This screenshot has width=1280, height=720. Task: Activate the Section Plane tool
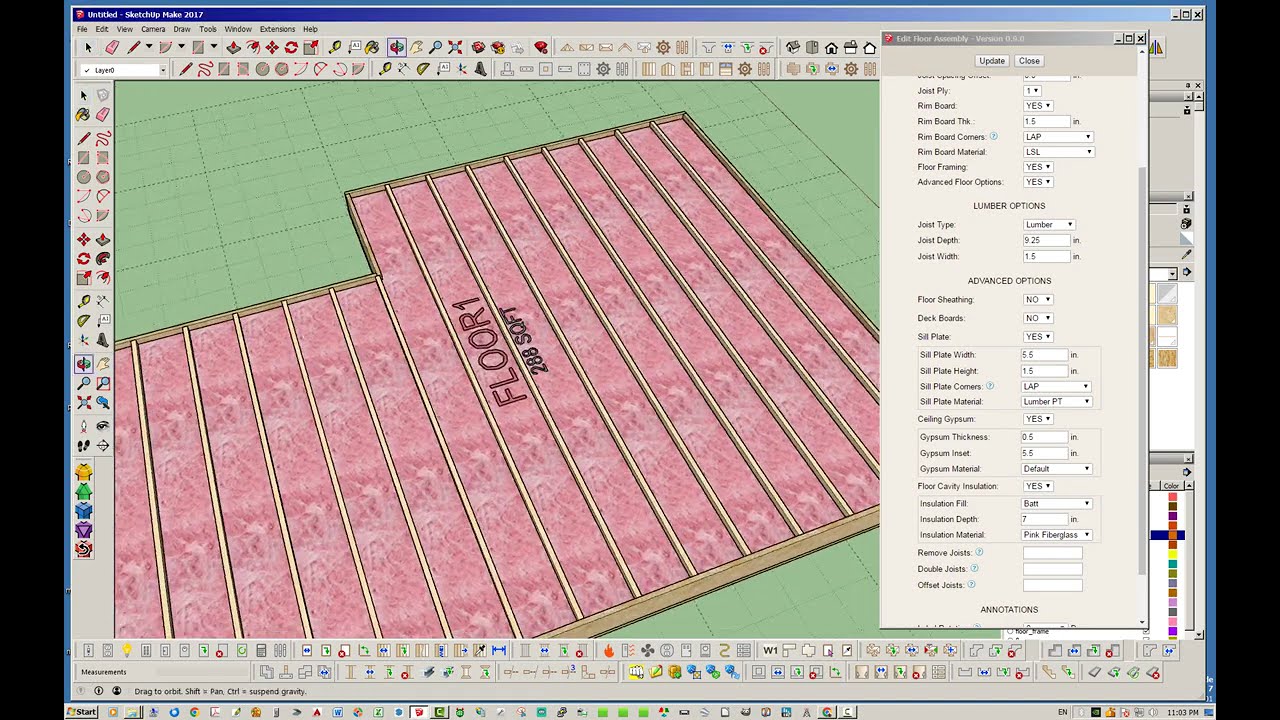point(103,445)
